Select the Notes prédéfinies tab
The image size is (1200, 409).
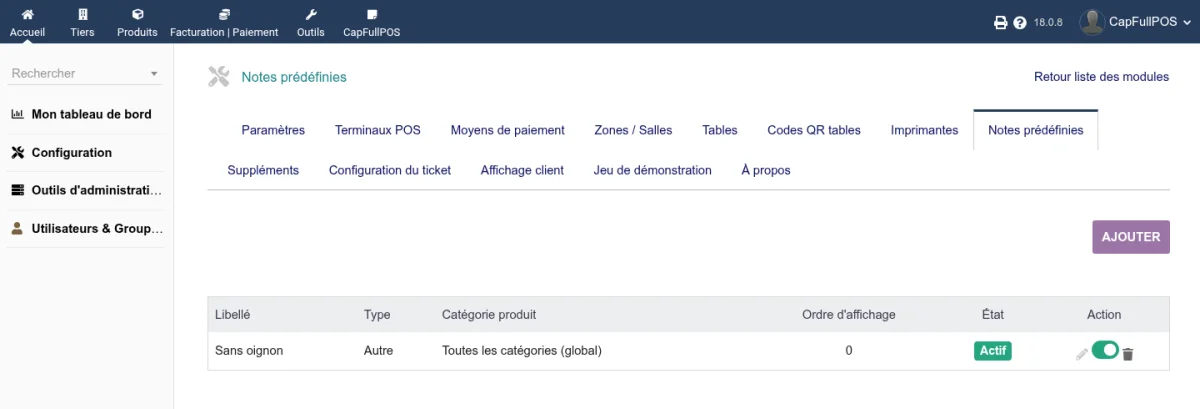[x=1035, y=130]
